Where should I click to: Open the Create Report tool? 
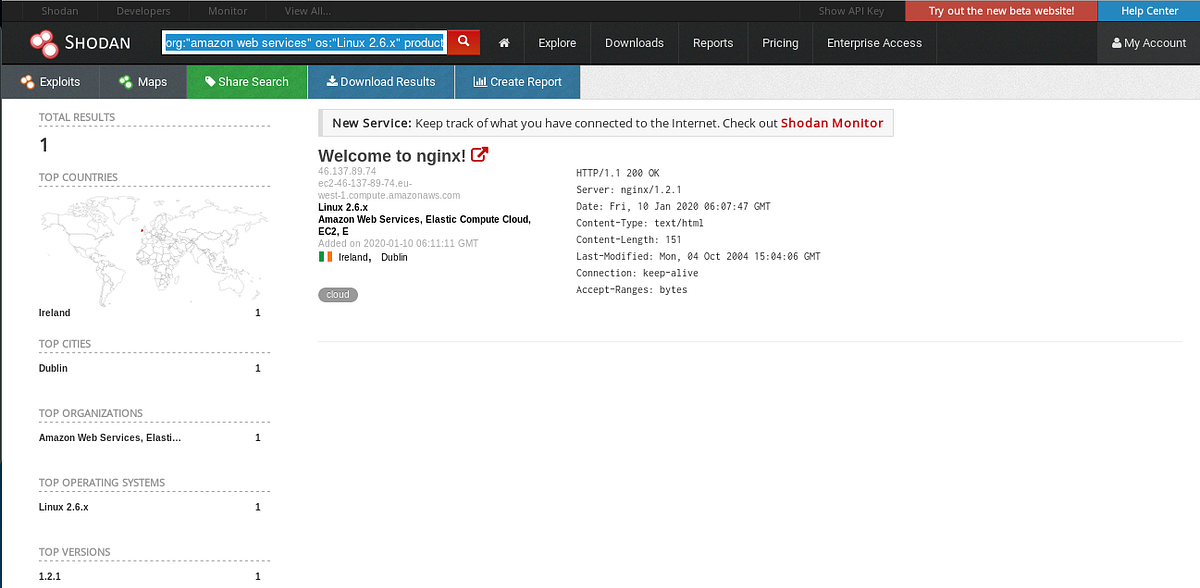point(517,81)
